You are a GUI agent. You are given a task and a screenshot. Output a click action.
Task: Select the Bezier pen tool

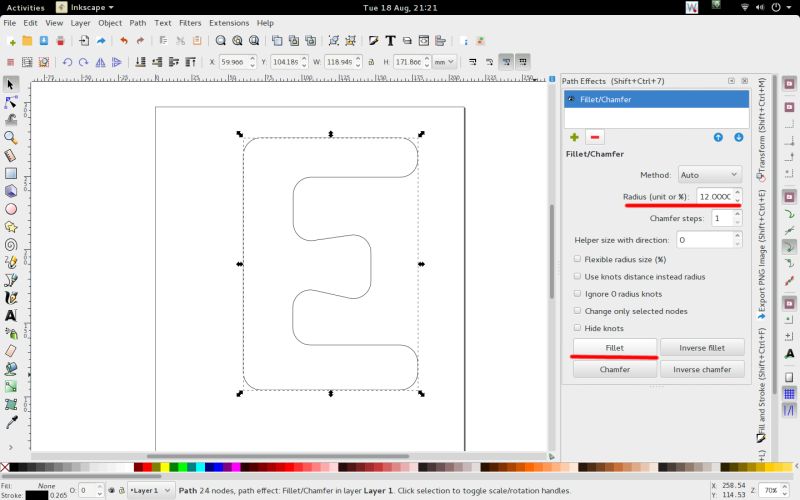coord(11,280)
